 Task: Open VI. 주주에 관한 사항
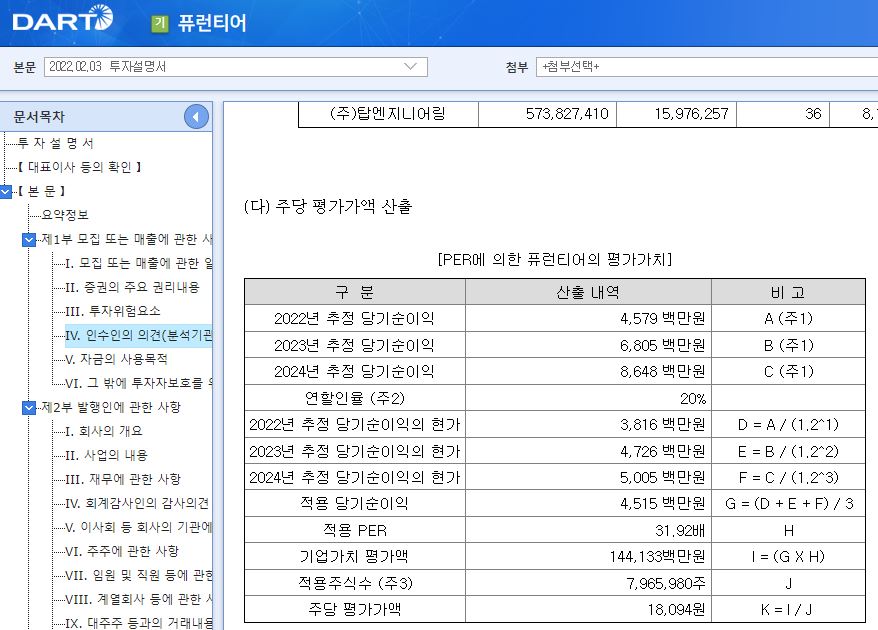click(122, 551)
